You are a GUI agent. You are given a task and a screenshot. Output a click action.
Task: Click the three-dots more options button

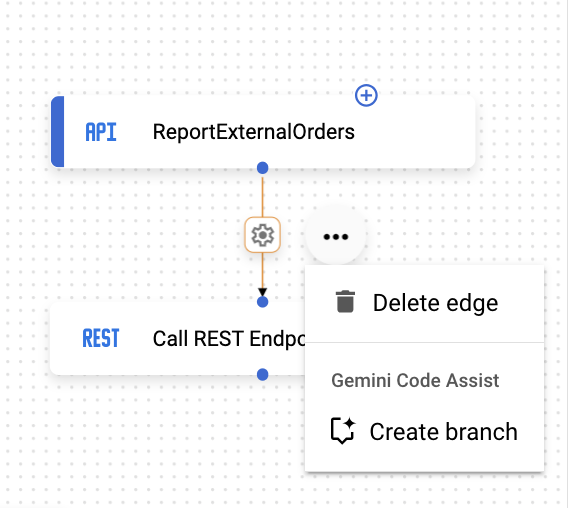[335, 237]
